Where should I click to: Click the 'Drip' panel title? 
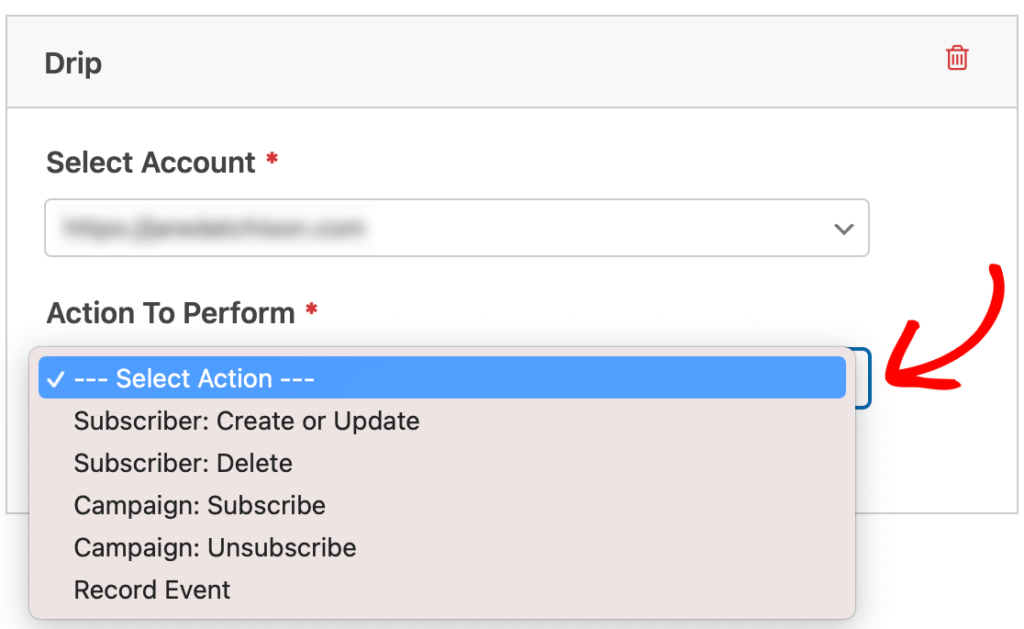point(73,63)
